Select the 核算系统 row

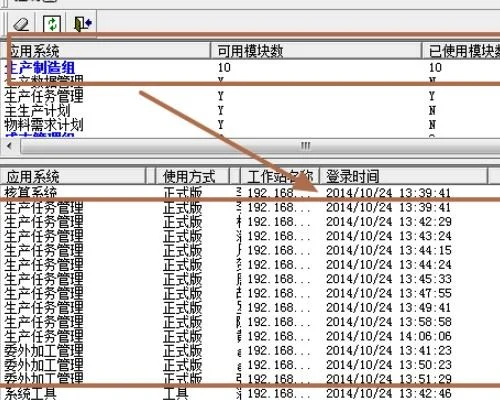(250, 193)
